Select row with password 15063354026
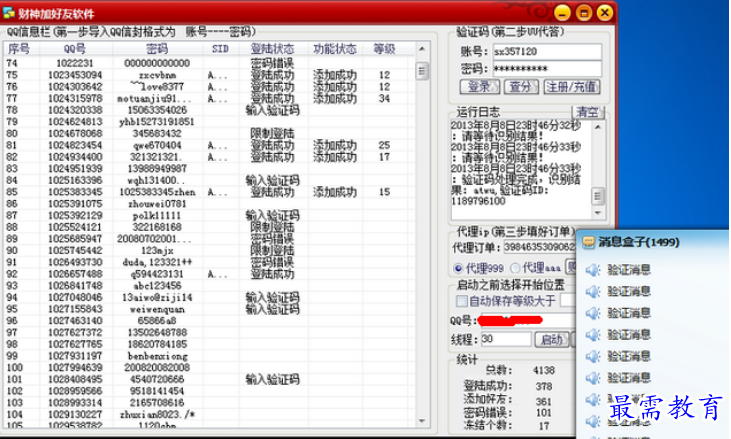 [209, 110]
